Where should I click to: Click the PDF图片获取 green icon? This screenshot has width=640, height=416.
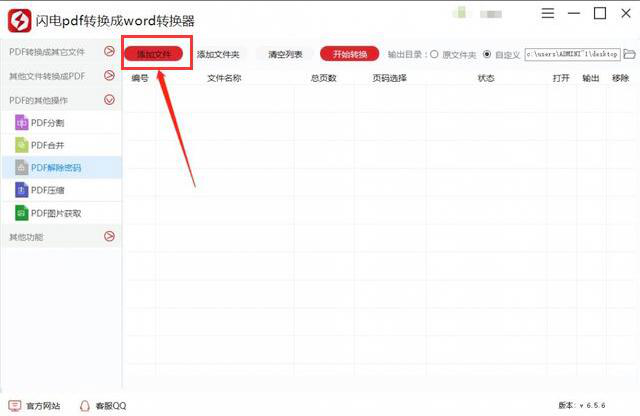(22, 213)
